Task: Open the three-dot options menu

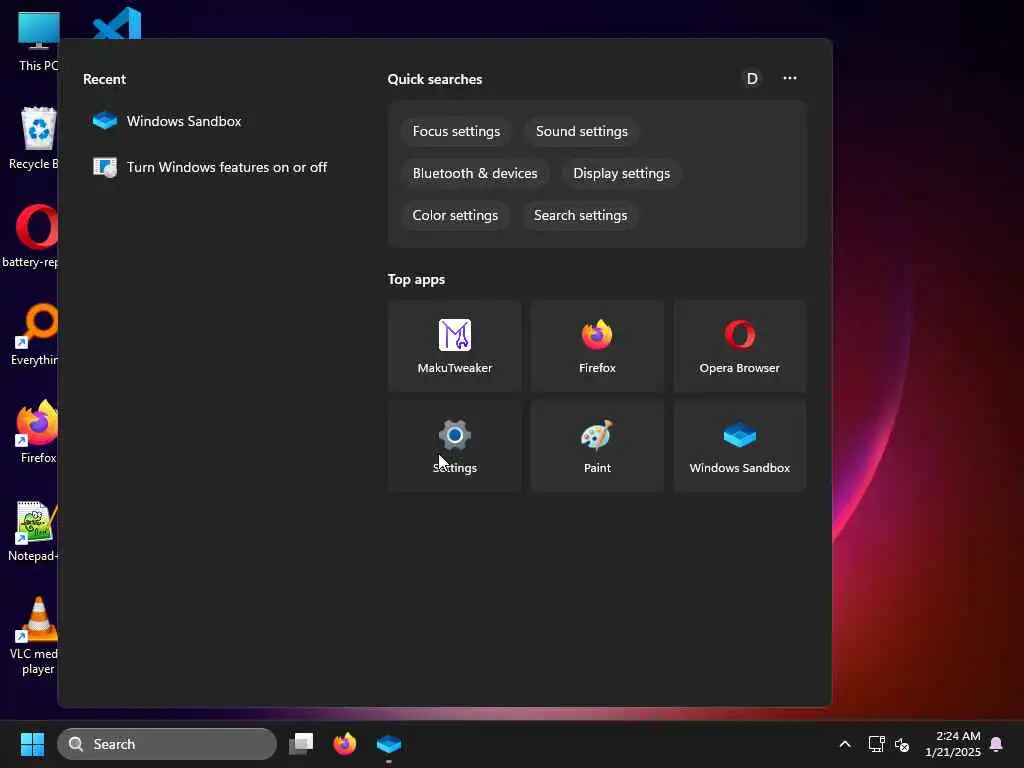Action: point(790,78)
